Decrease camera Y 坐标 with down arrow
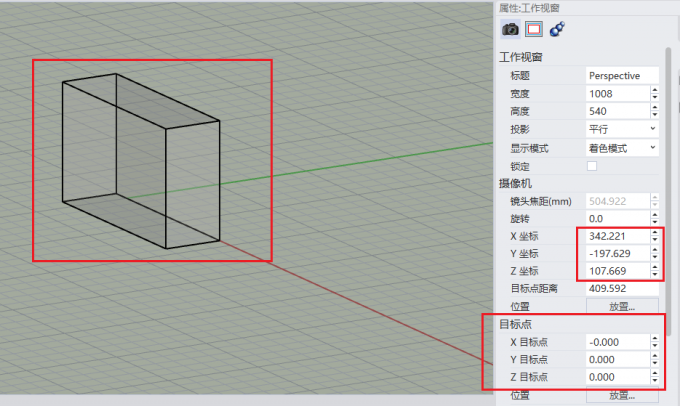Viewport: 680px width, 406px height. tap(655, 257)
